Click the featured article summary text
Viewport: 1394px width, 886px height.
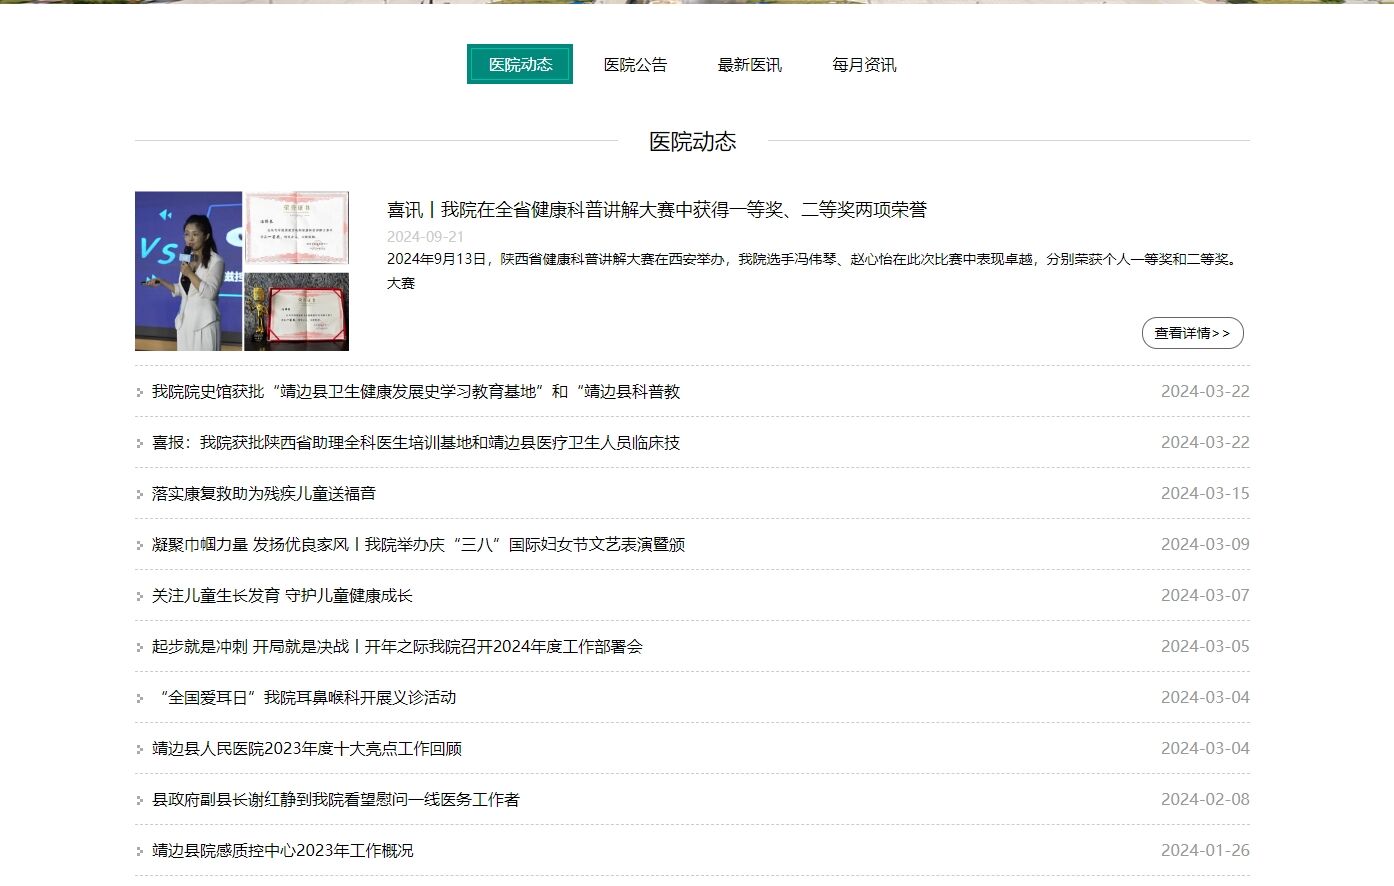click(x=812, y=260)
